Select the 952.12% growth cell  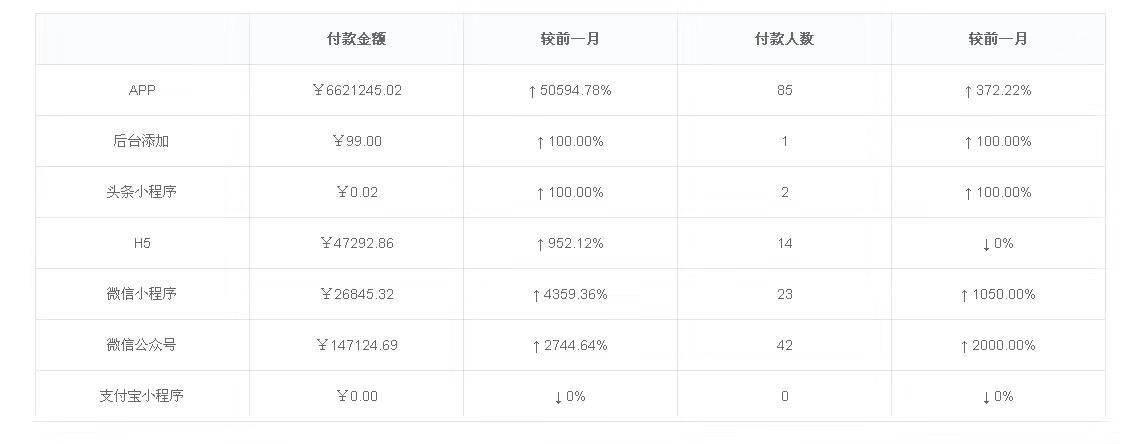[x=570, y=243]
